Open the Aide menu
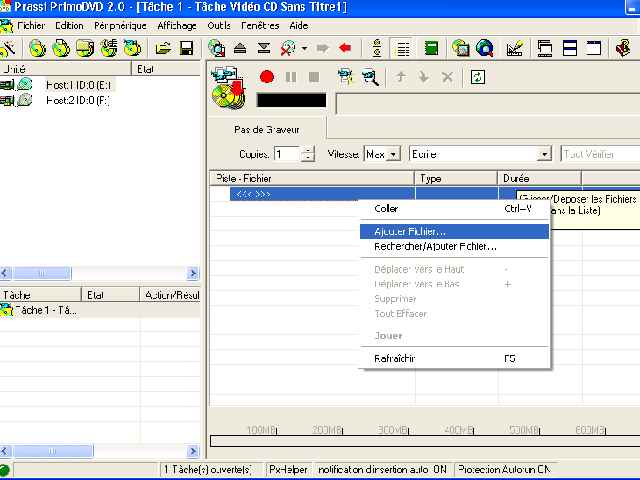640x480 pixels. (x=299, y=25)
